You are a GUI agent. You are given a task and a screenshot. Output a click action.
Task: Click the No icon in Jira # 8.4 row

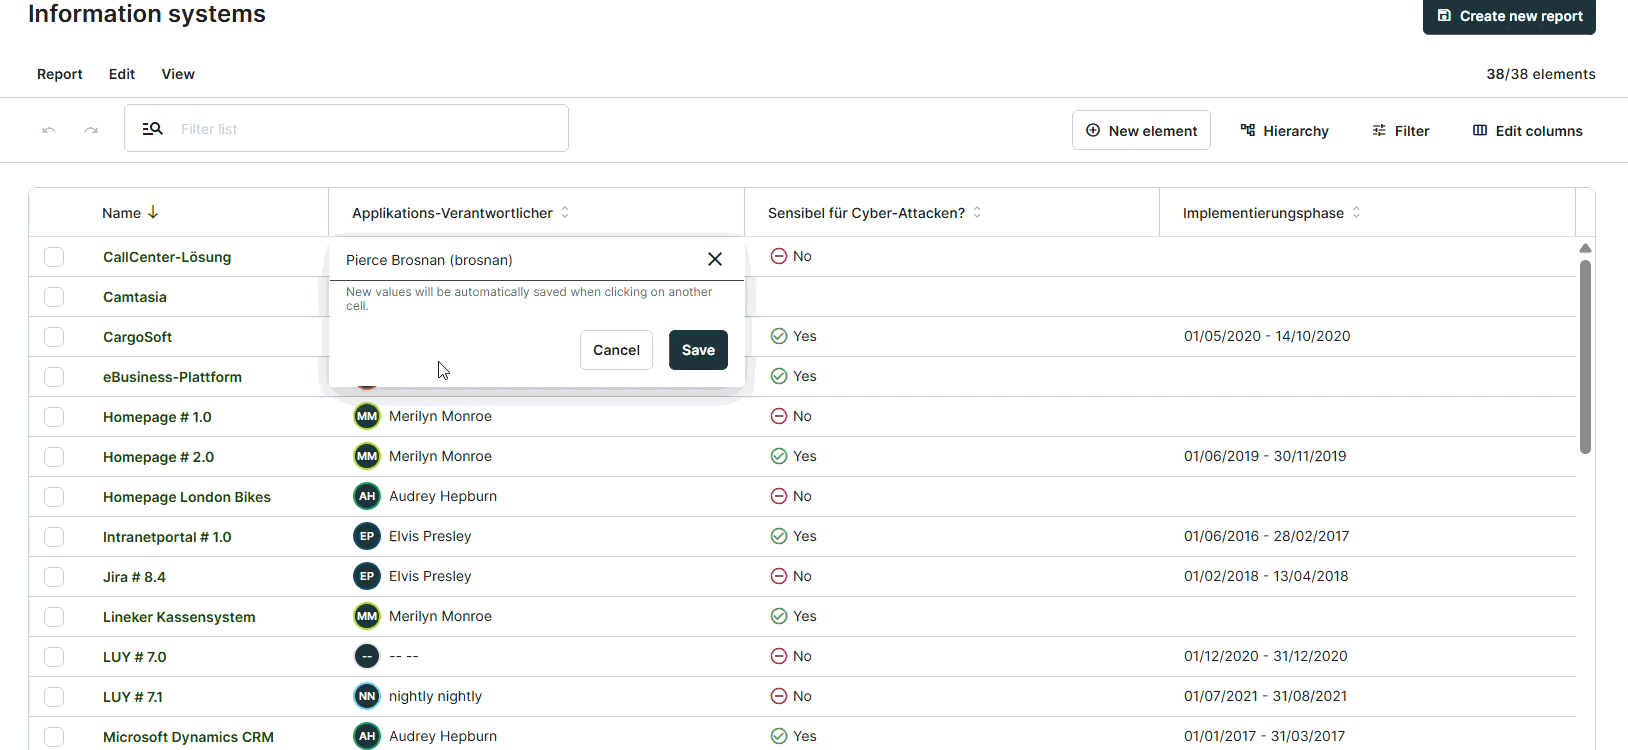pyautogui.click(x=779, y=576)
